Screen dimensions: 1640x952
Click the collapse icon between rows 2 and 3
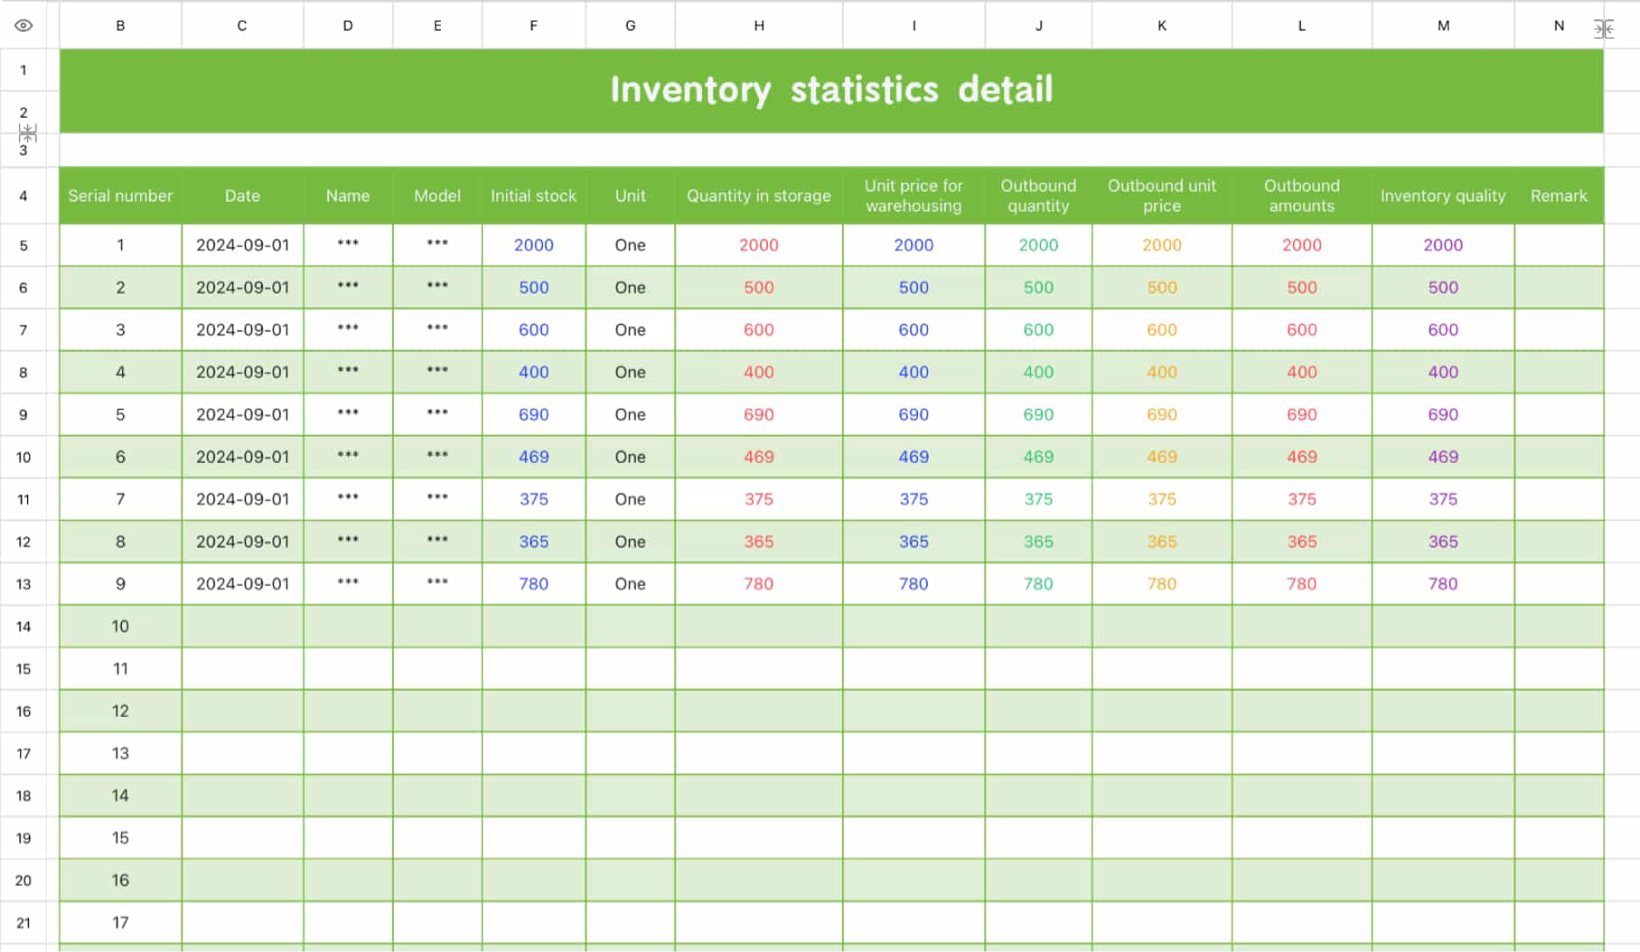[x=28, y=132]
